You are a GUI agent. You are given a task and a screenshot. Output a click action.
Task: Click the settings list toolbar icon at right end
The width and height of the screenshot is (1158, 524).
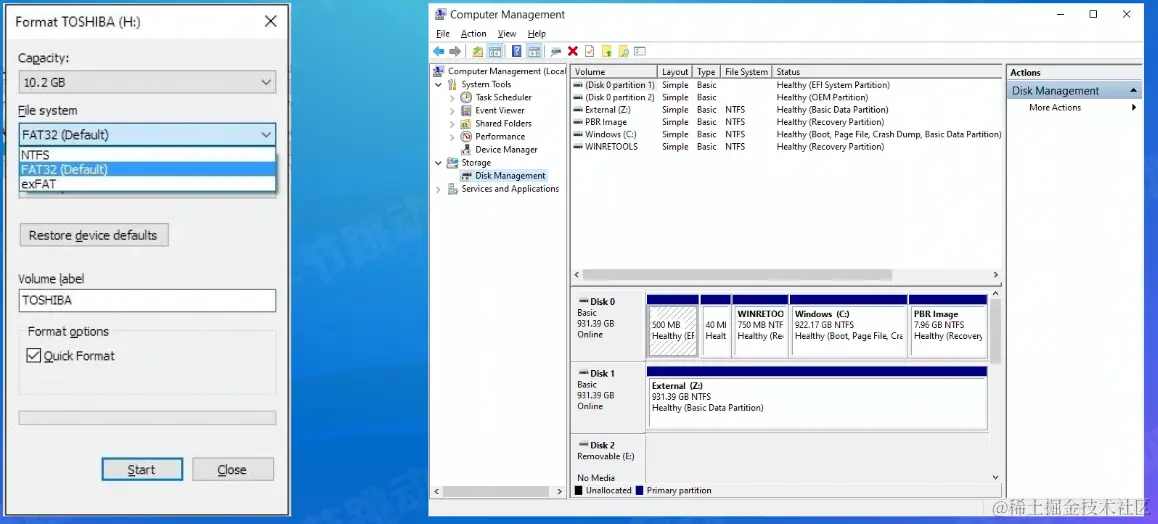(640, 51)
